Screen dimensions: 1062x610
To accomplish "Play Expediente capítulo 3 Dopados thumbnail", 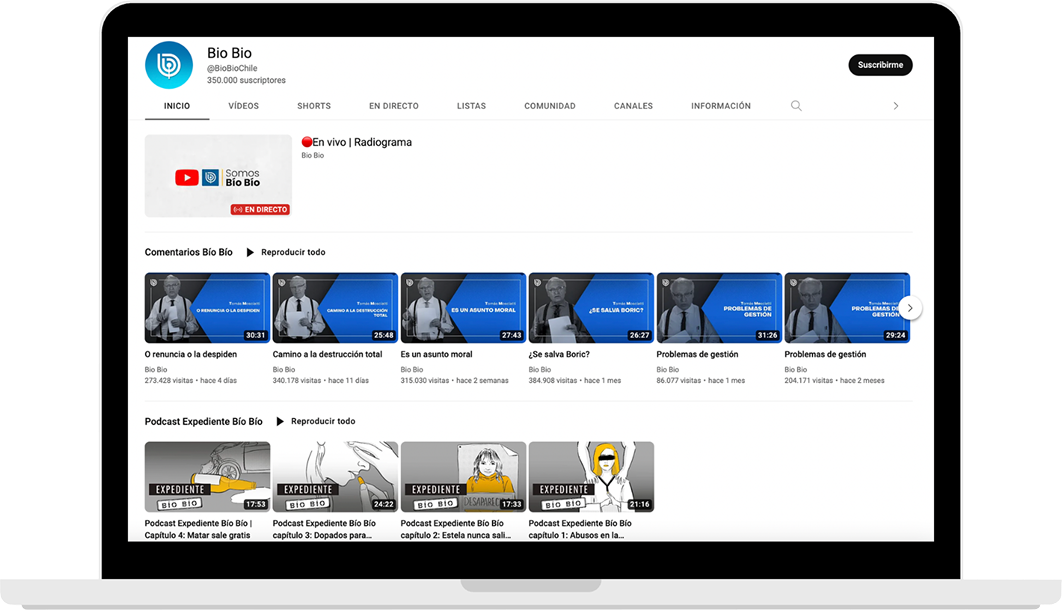I will pos(335,477).
